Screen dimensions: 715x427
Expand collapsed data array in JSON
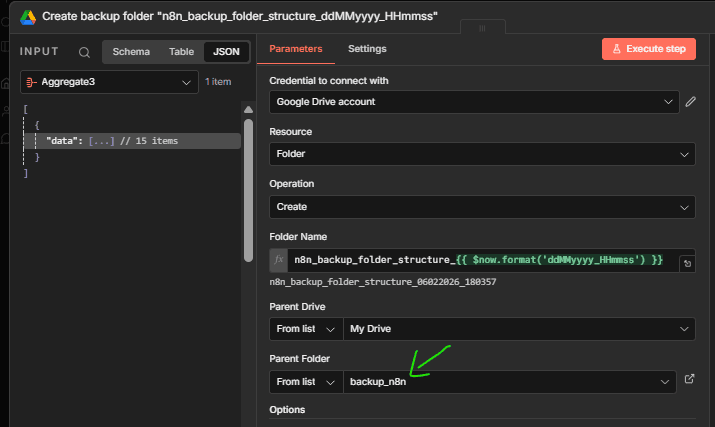pos(101,141)
